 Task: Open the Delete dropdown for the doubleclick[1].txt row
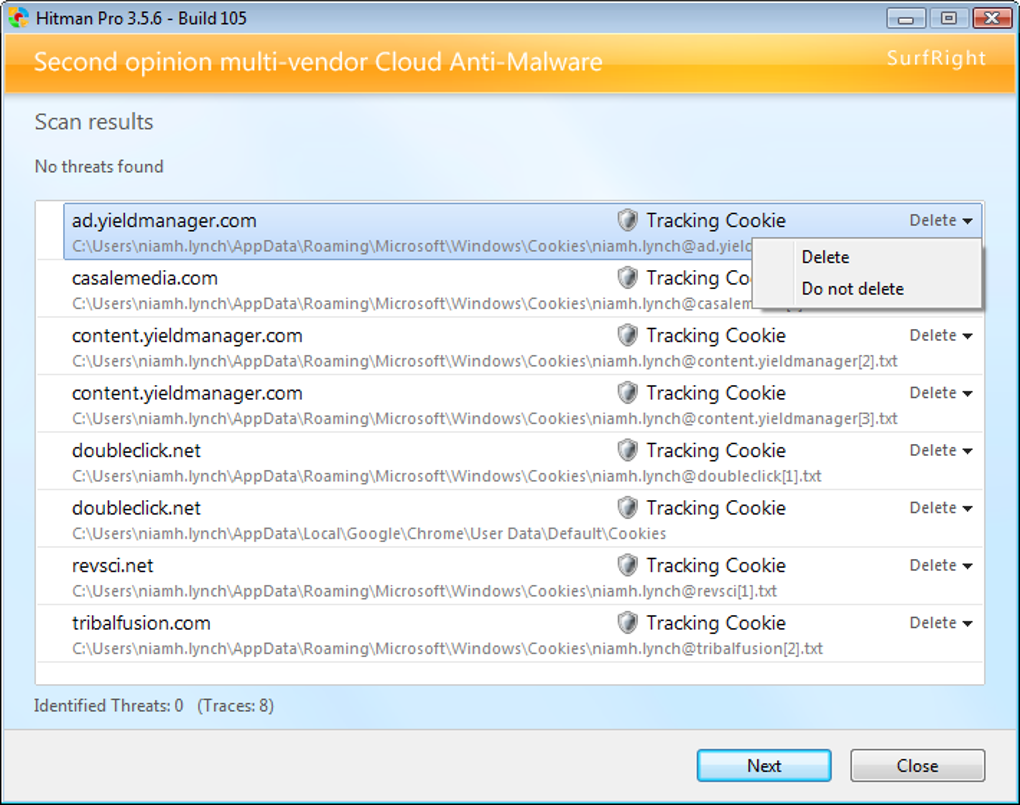click(x=940, y=451)
